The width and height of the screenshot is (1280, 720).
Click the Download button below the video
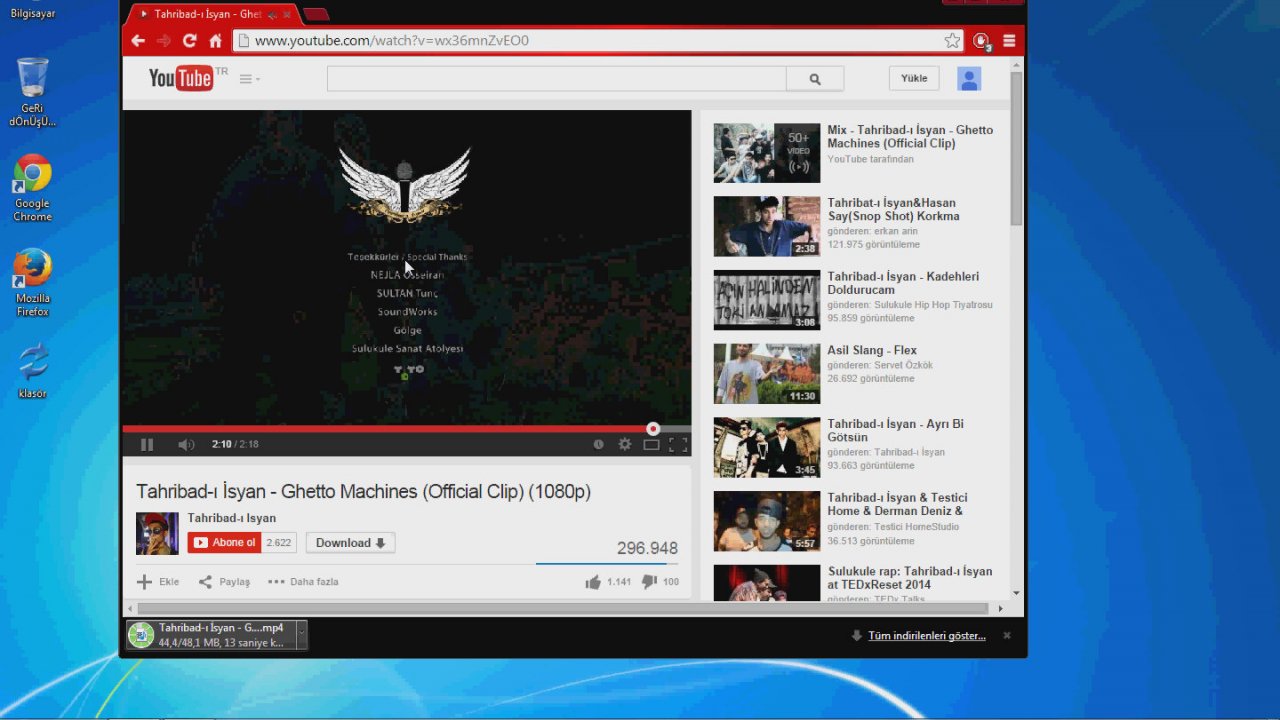[x=350, y=543]
